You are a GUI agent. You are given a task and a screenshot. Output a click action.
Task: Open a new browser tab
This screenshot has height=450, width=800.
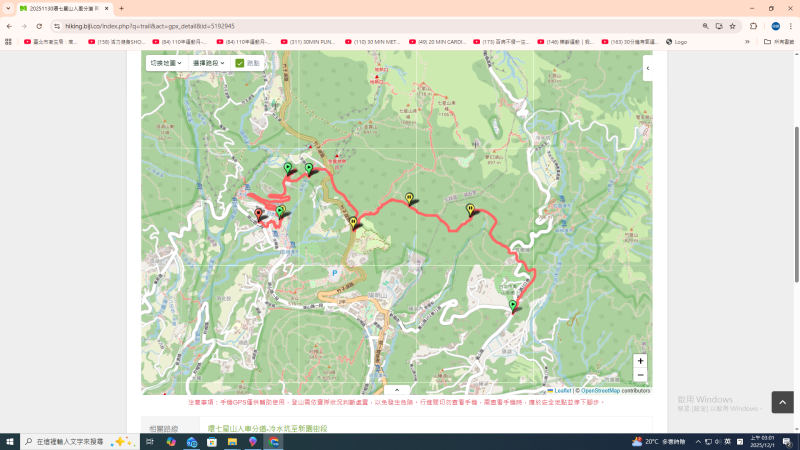[121, 8]
